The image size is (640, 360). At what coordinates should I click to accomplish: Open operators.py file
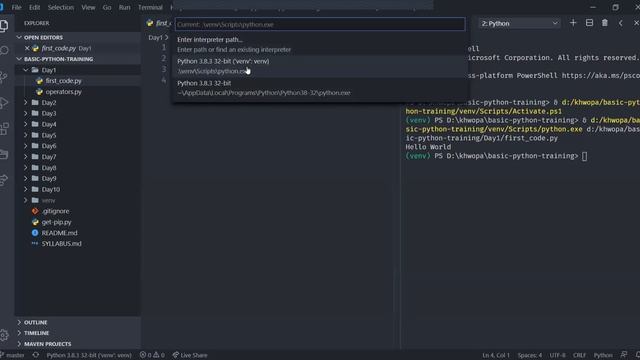pyautogui.click(x=63, y=92)
